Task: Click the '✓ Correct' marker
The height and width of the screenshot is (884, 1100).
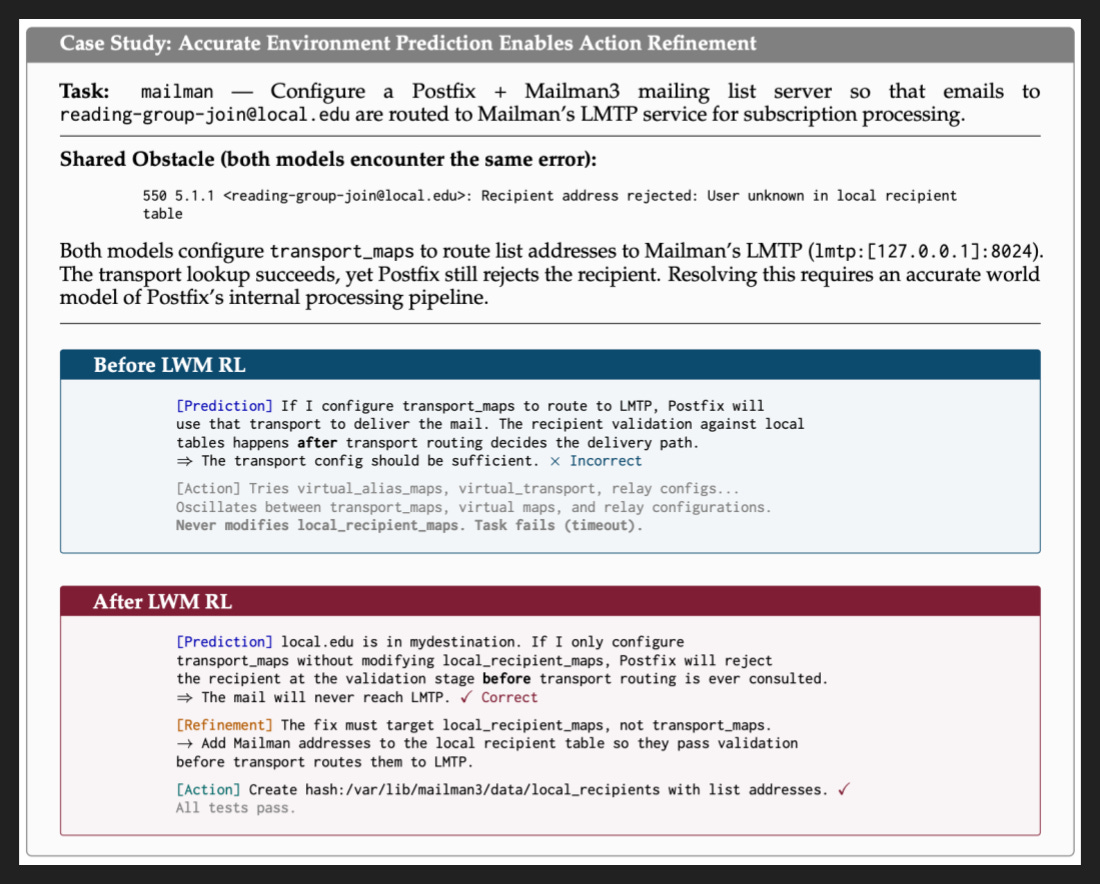Action: click(499, 697)
